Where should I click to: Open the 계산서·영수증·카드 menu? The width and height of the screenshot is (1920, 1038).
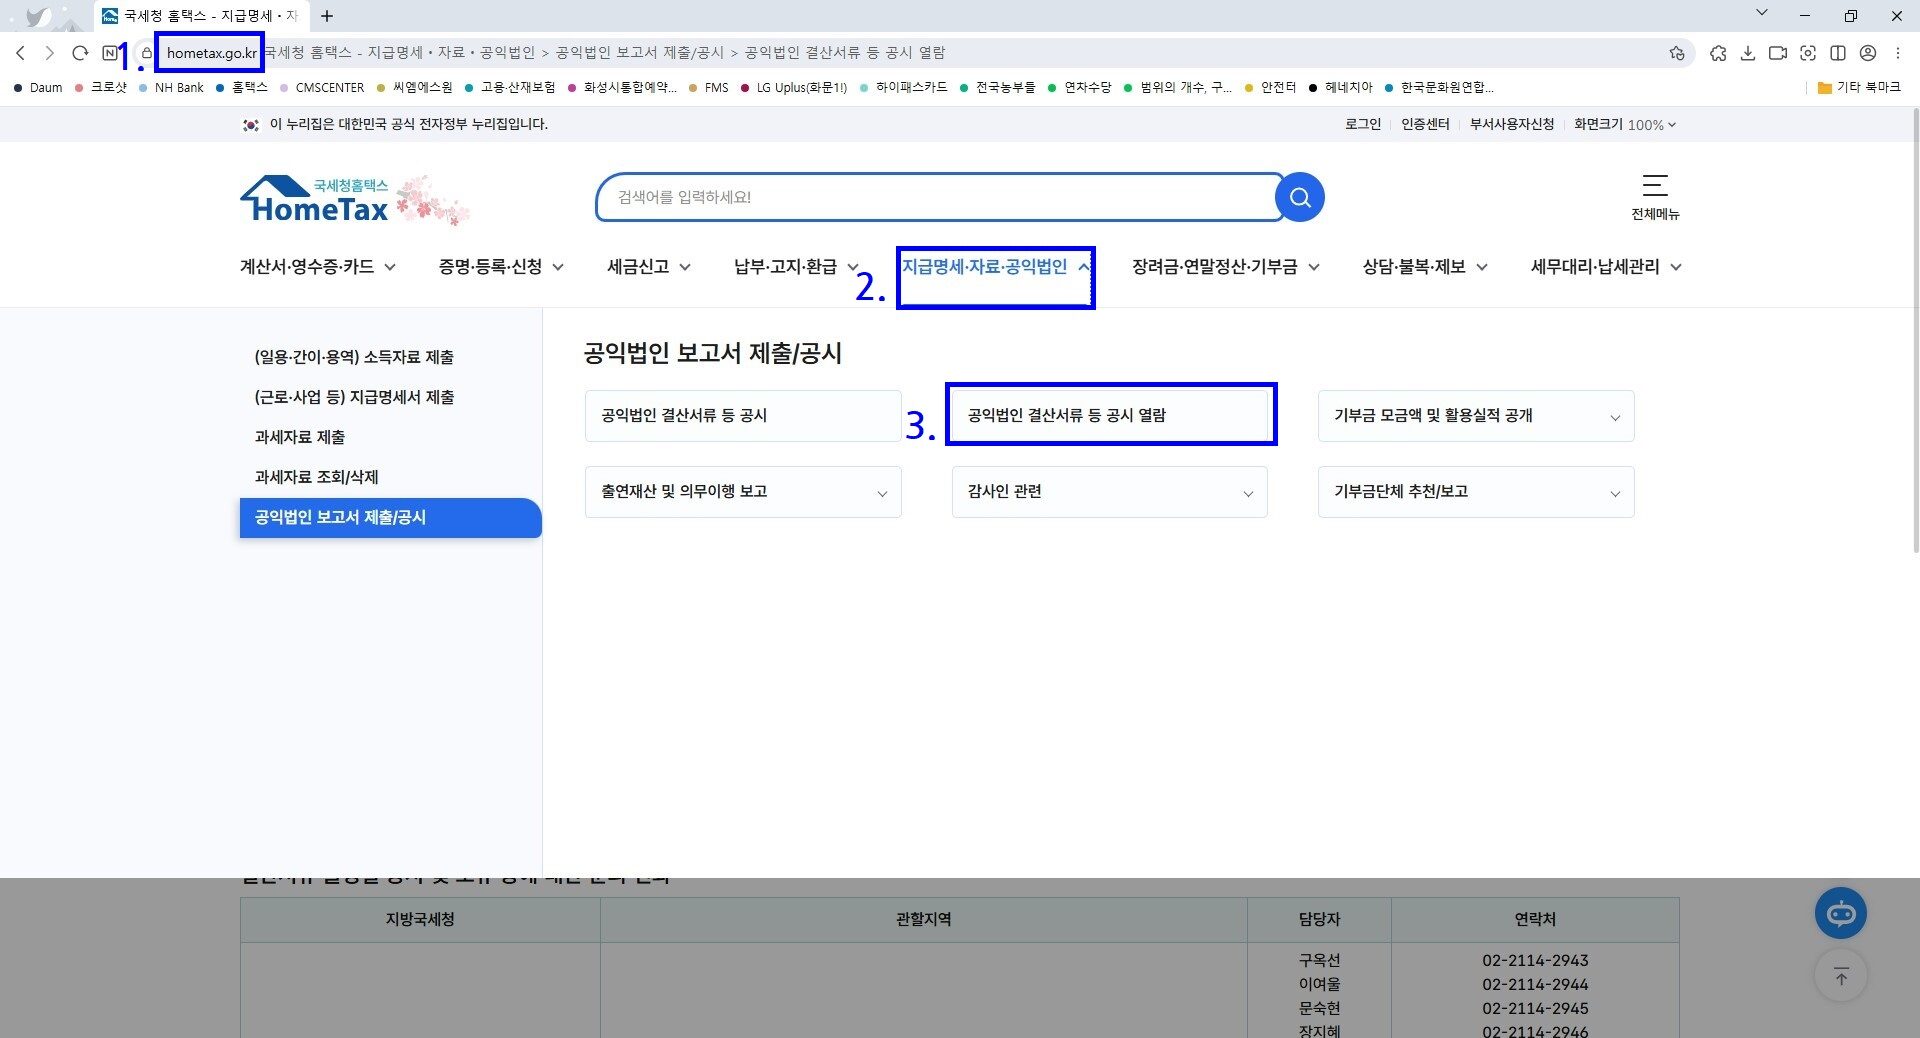317,267
